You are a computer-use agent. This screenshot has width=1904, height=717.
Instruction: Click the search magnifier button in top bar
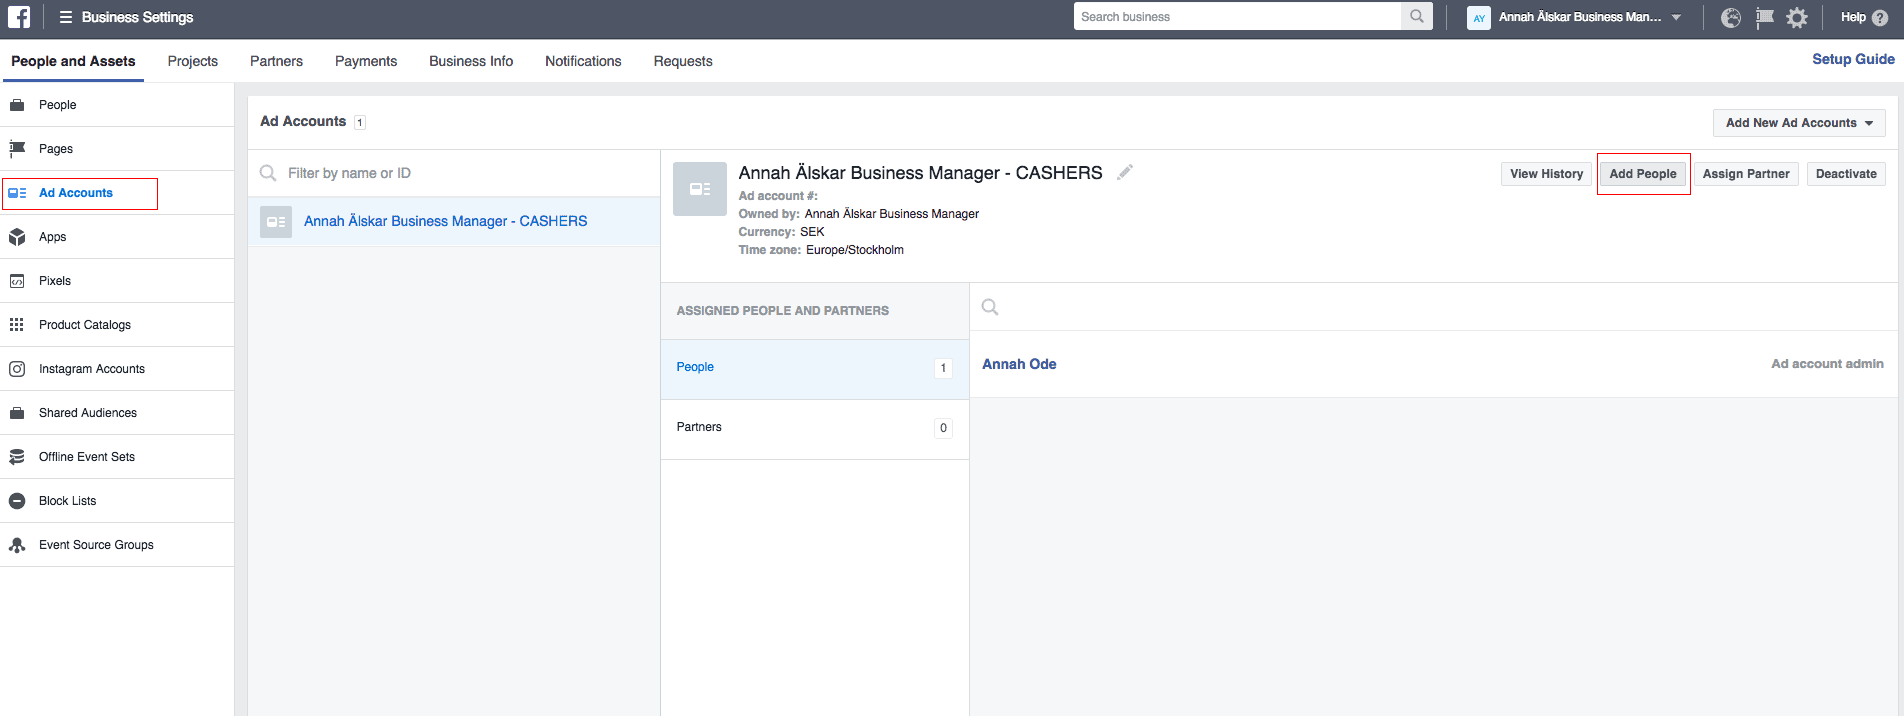1416,17
